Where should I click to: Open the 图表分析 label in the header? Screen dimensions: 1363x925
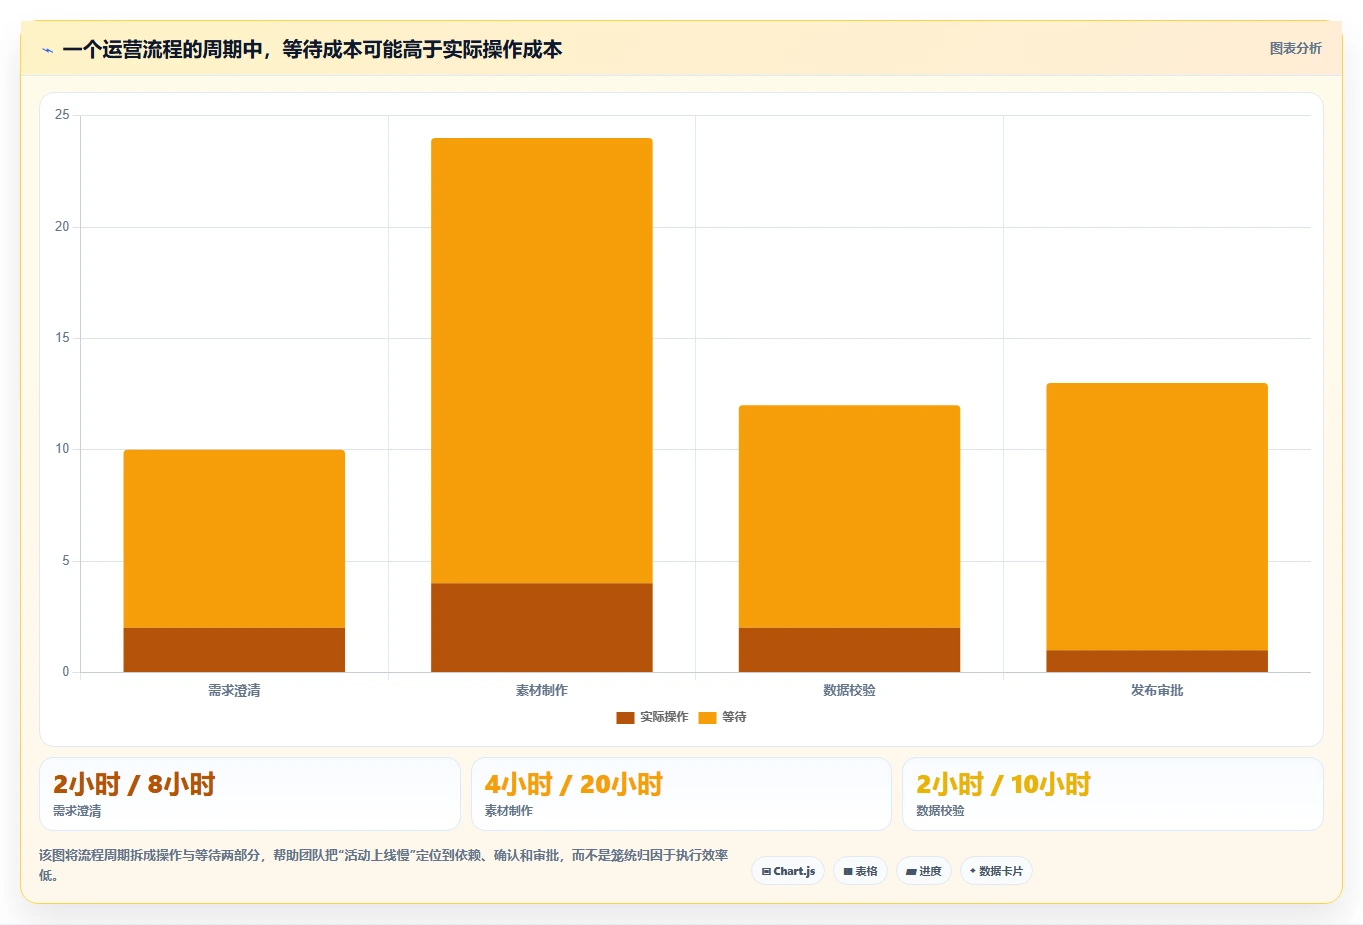1295,48
